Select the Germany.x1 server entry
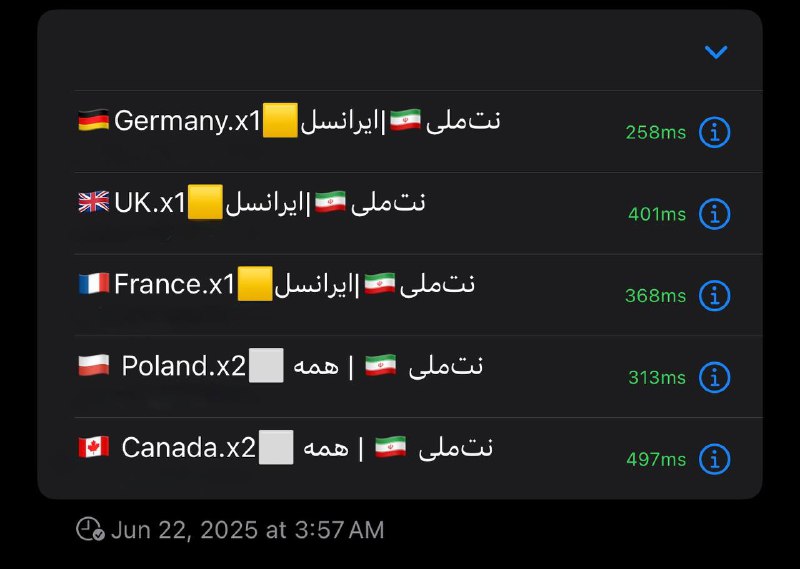The image size is (800, 569). [418, 132]
